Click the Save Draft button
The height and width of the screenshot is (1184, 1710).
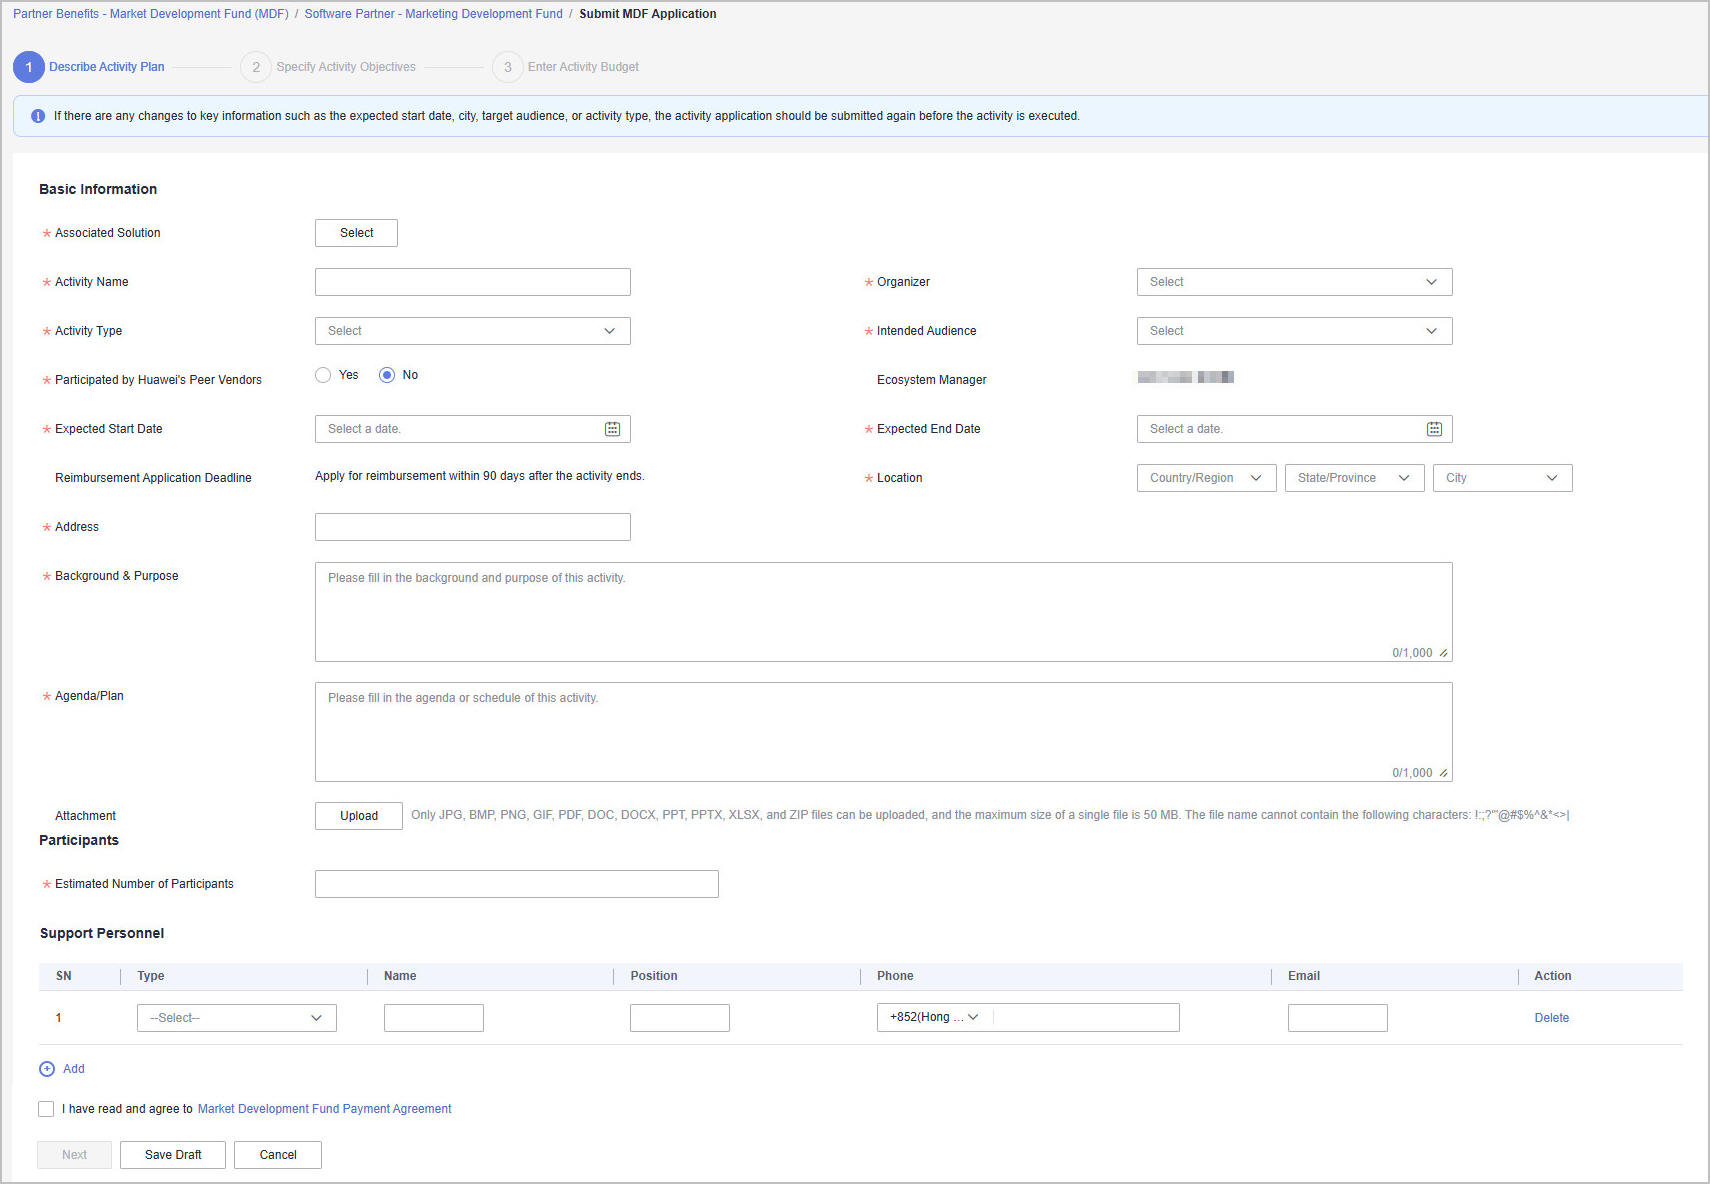[x=173, y=1155]
